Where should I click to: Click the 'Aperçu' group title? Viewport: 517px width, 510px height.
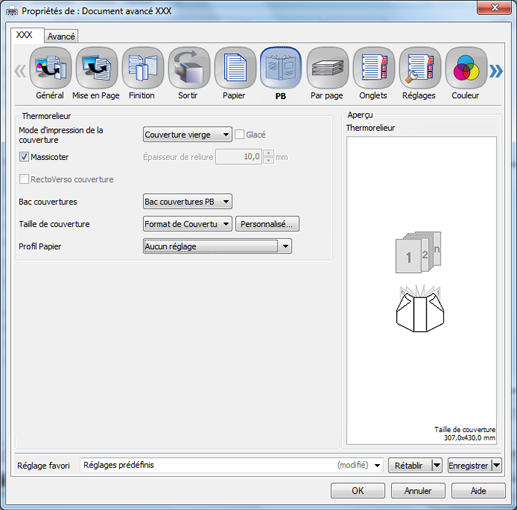(x=360, y=115)
